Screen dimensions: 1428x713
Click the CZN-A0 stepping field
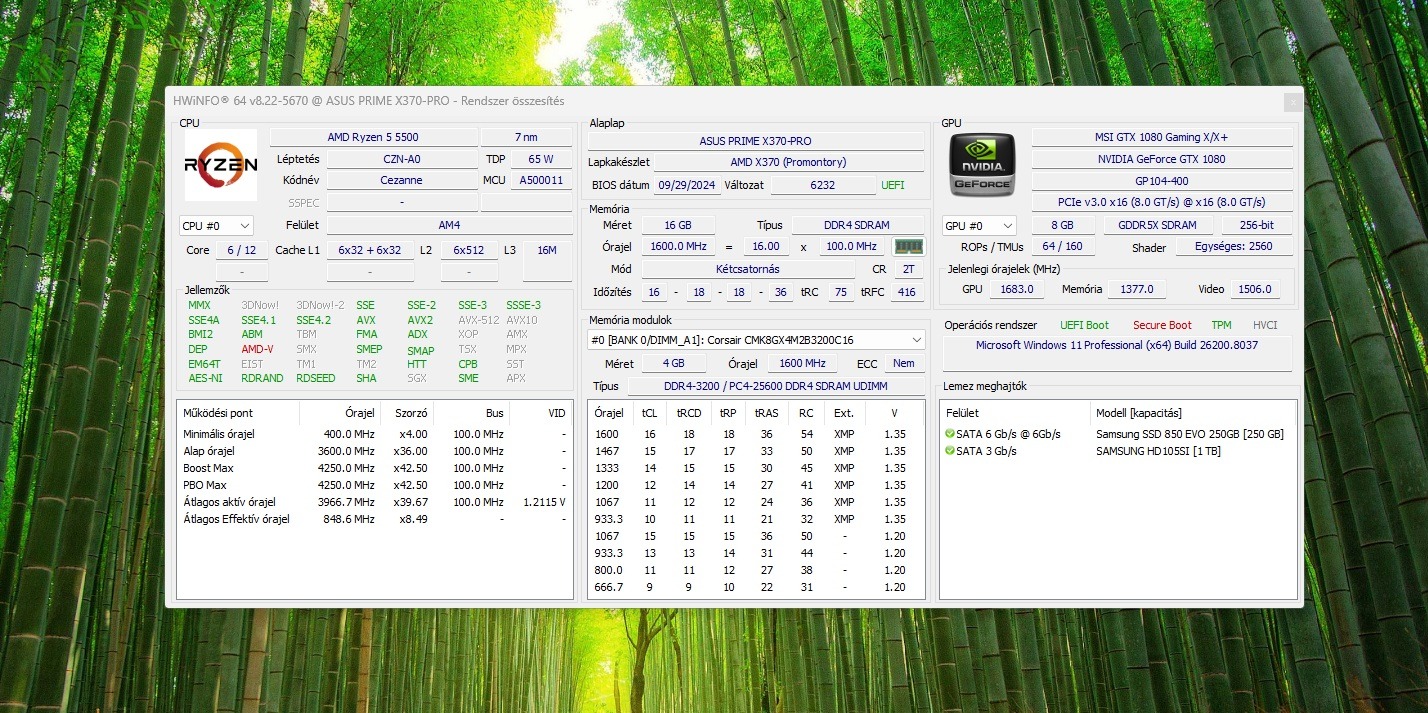(x=402, y=159)
